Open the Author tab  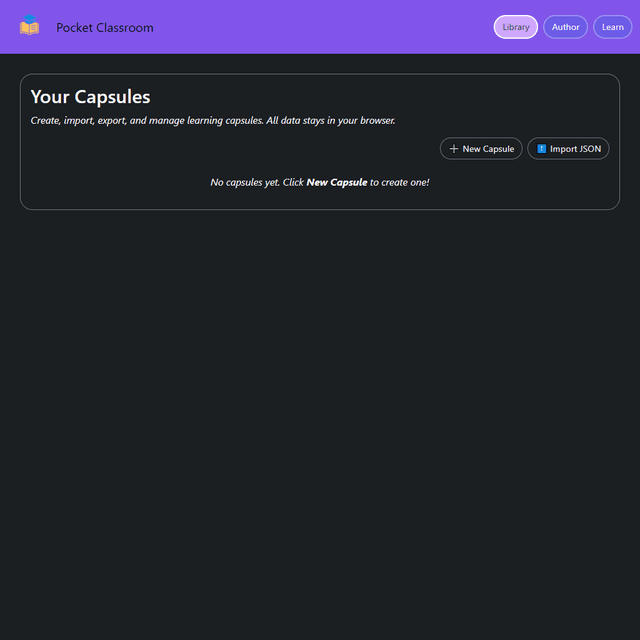tap(565, 27)
